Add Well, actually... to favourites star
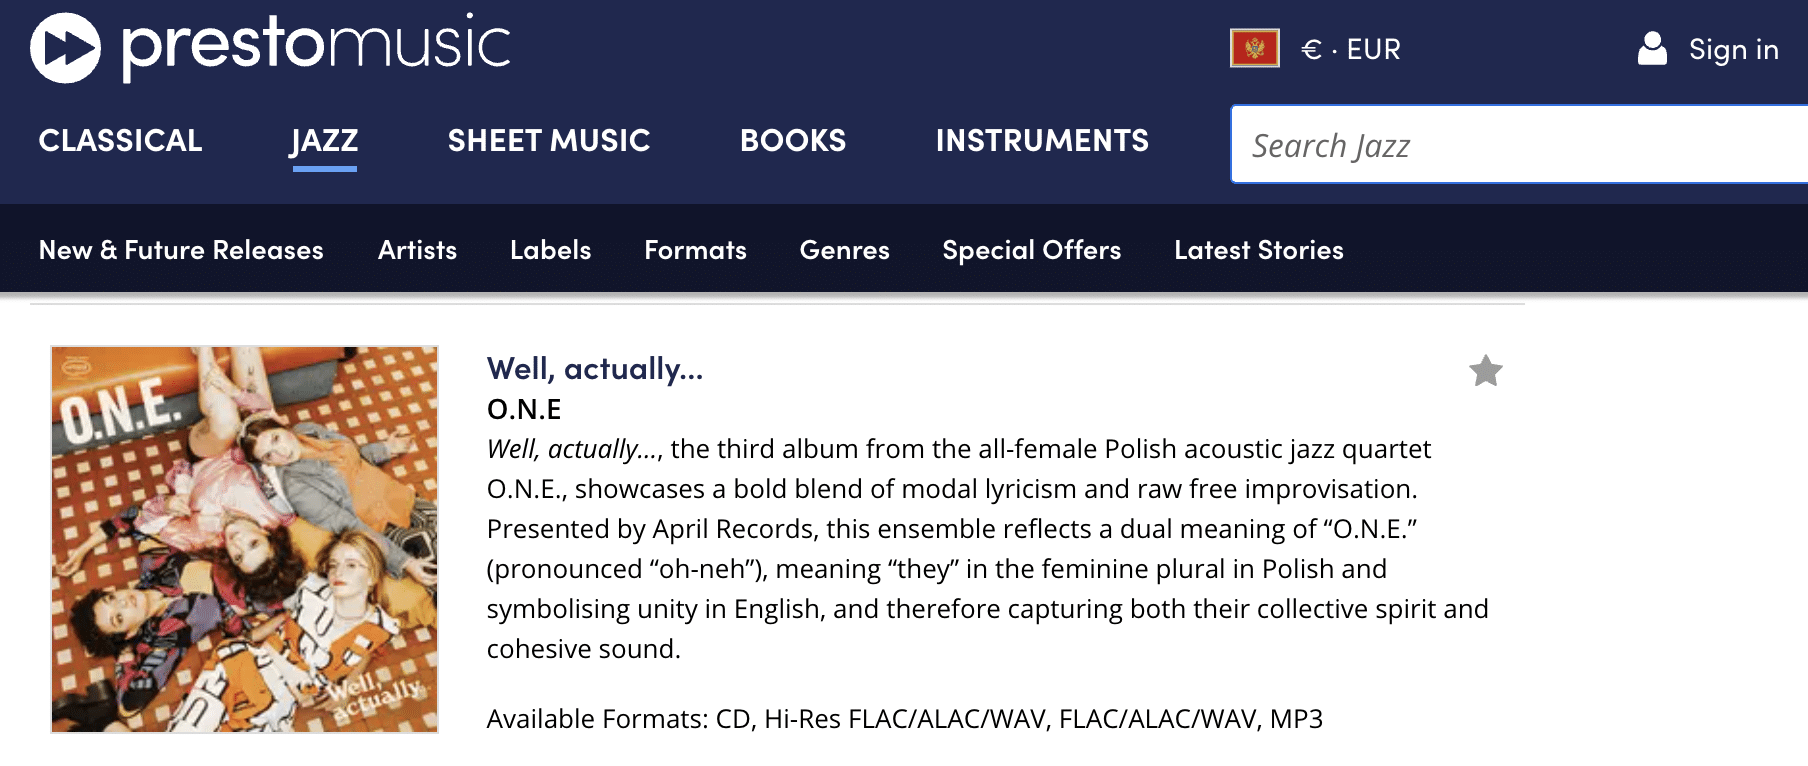 pyautogui.click(x=1486, y=371)
